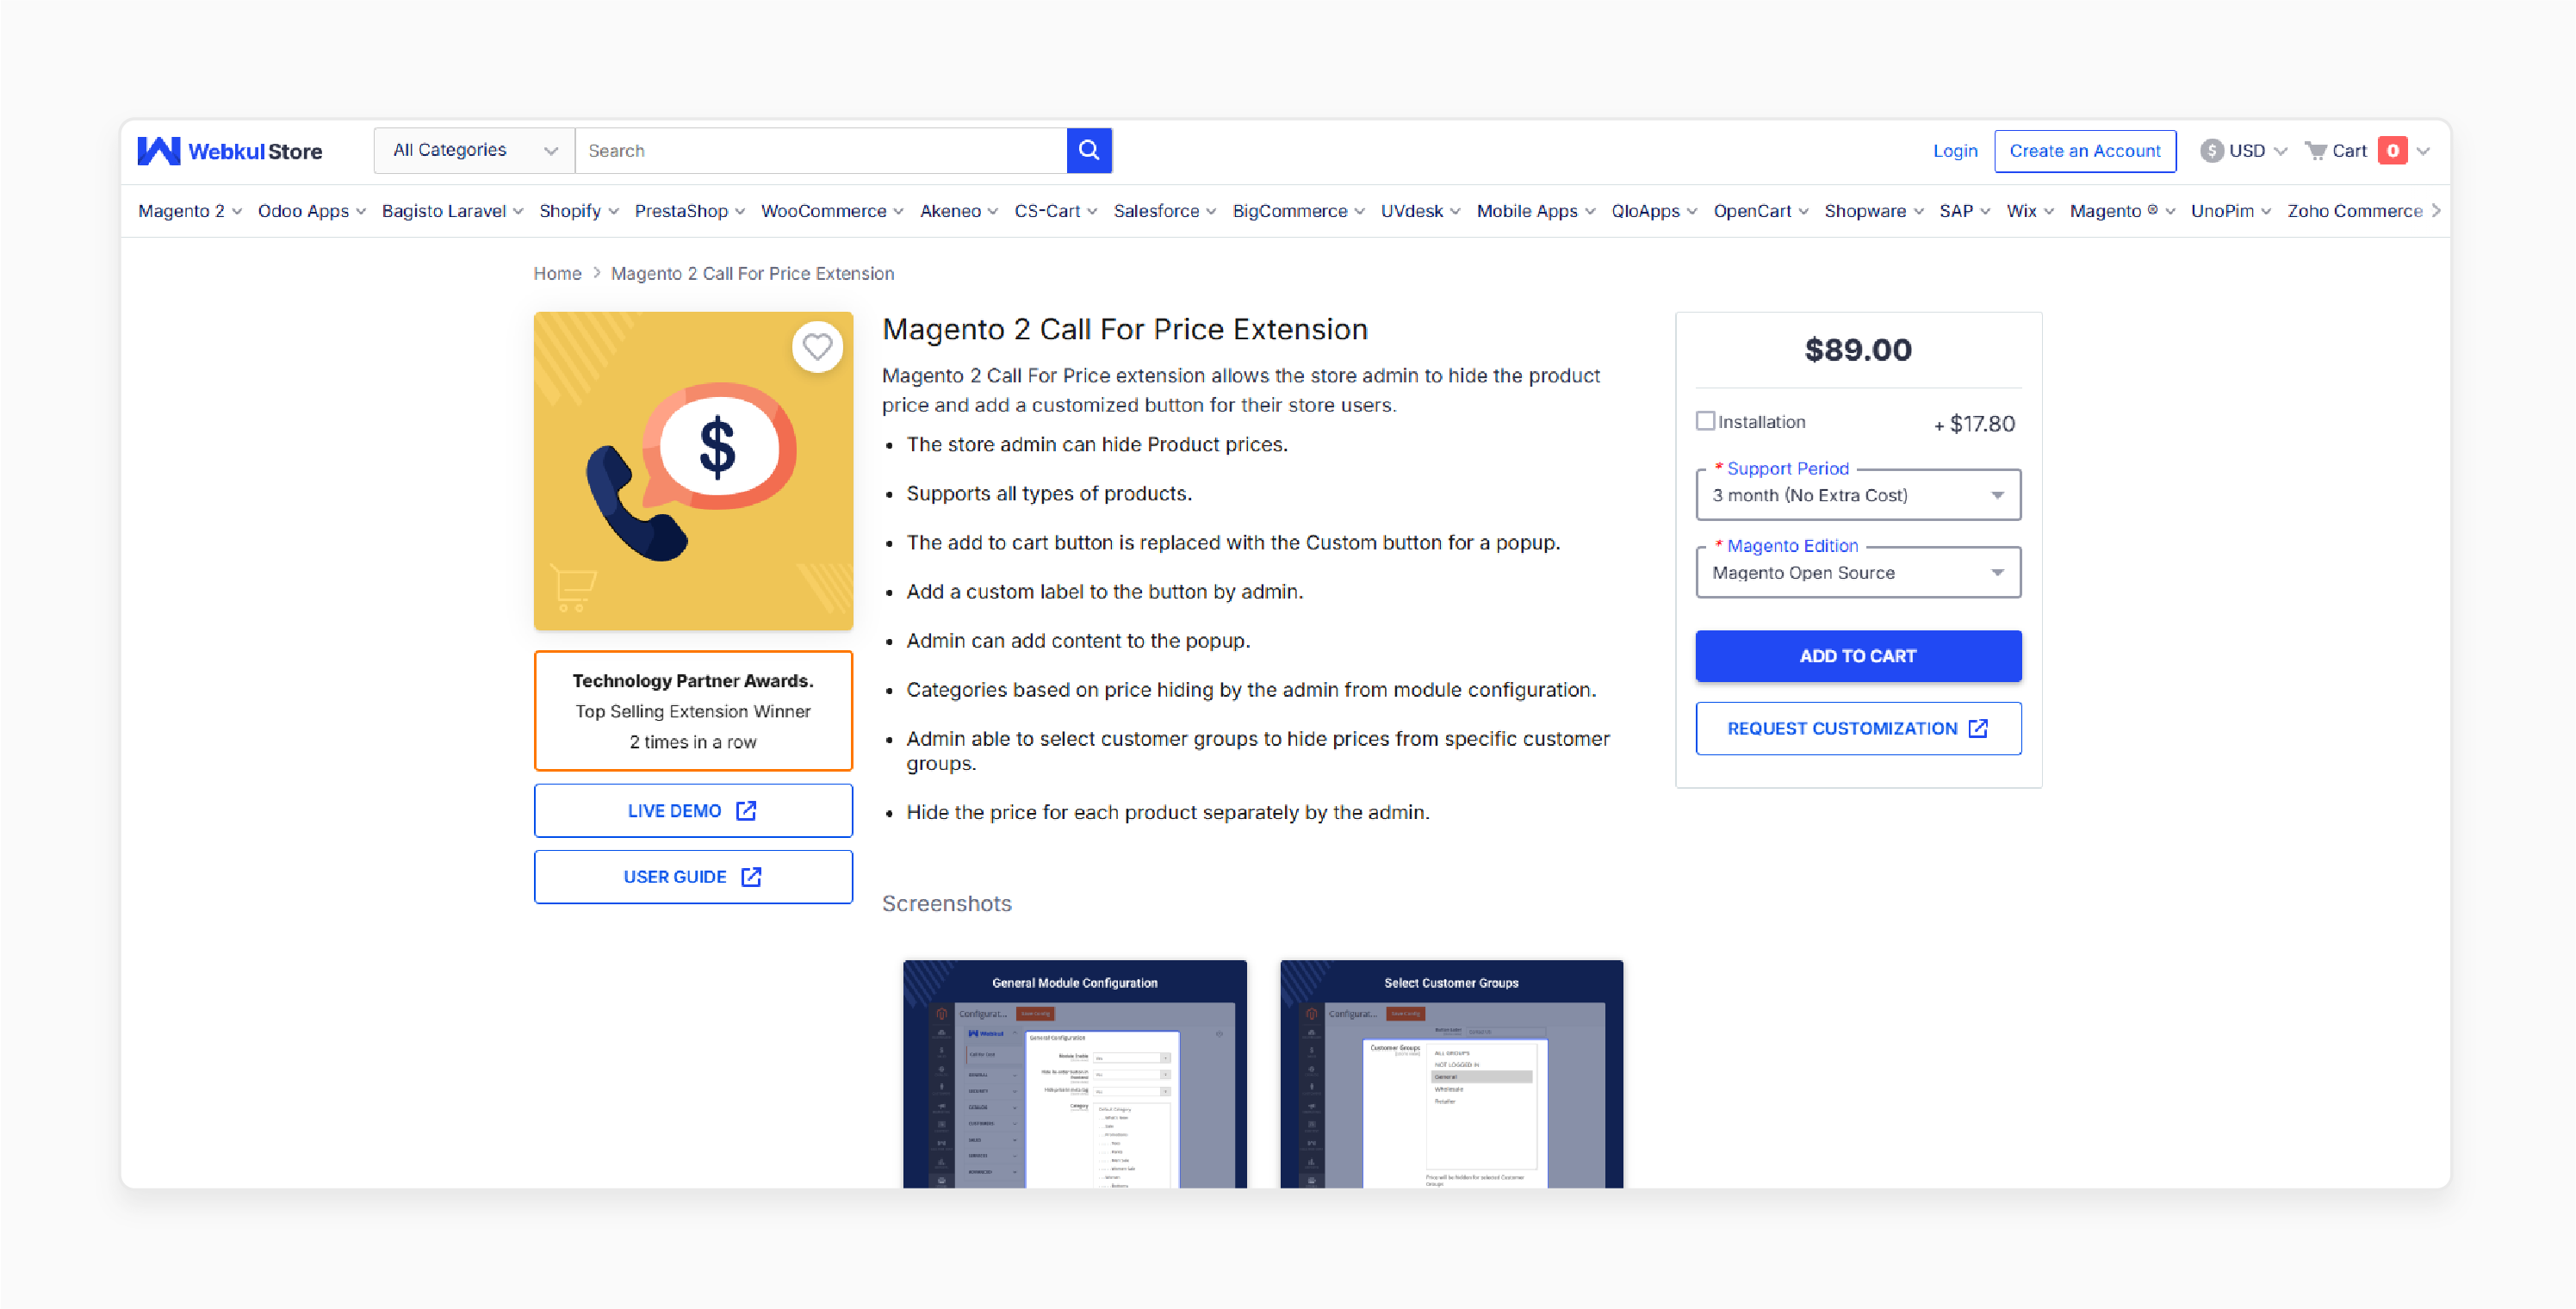Open the Wix menu

pyautogui.click(x=2030, y=211)
